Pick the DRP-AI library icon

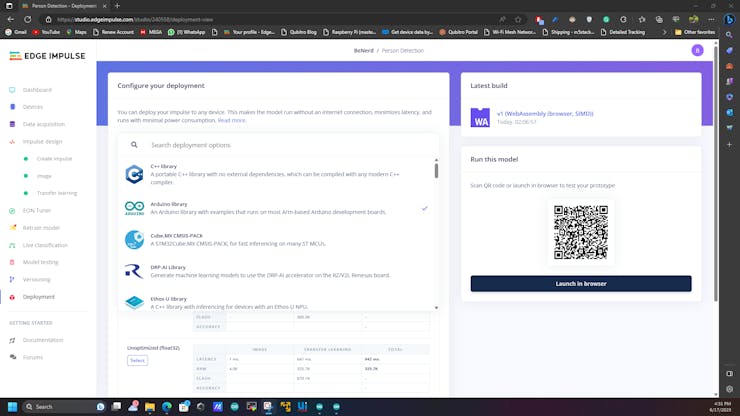coord(134,271)
